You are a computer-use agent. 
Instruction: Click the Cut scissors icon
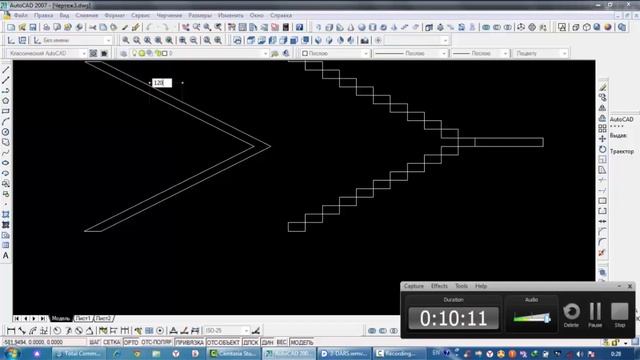[x=93, y=27]
